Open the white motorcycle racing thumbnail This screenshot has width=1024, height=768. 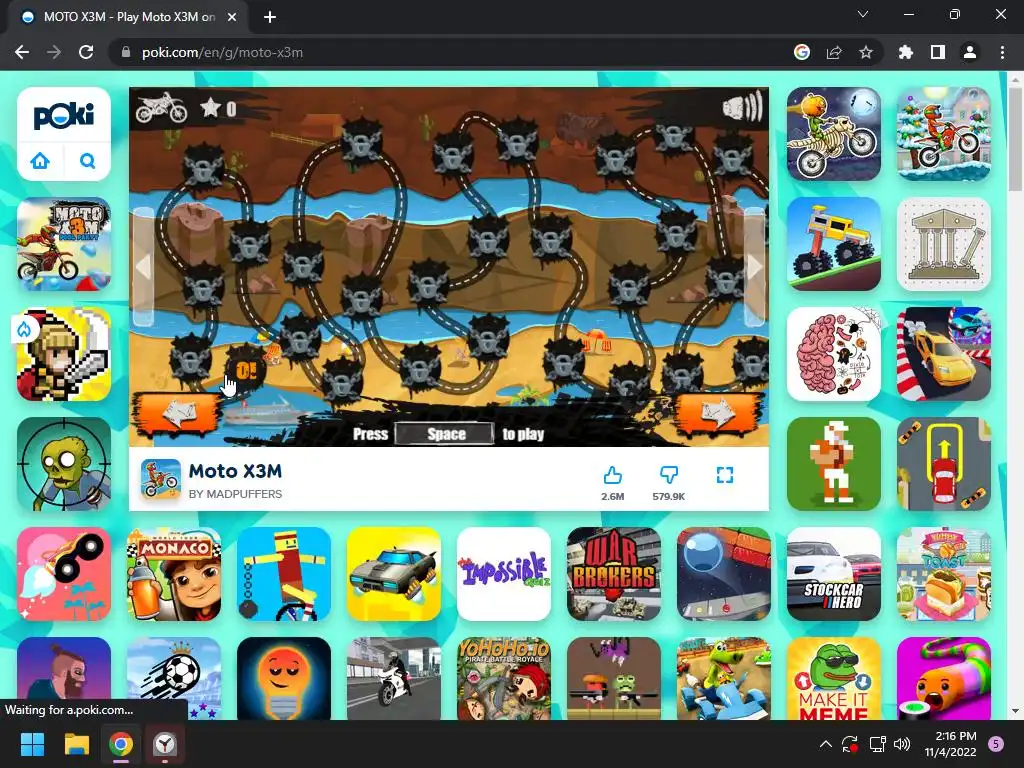click(x=394, y=679)
